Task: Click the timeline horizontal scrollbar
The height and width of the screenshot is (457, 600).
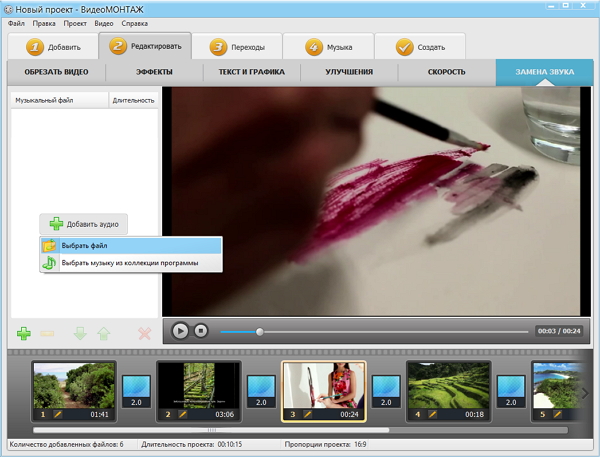Action: click(211, 430)
